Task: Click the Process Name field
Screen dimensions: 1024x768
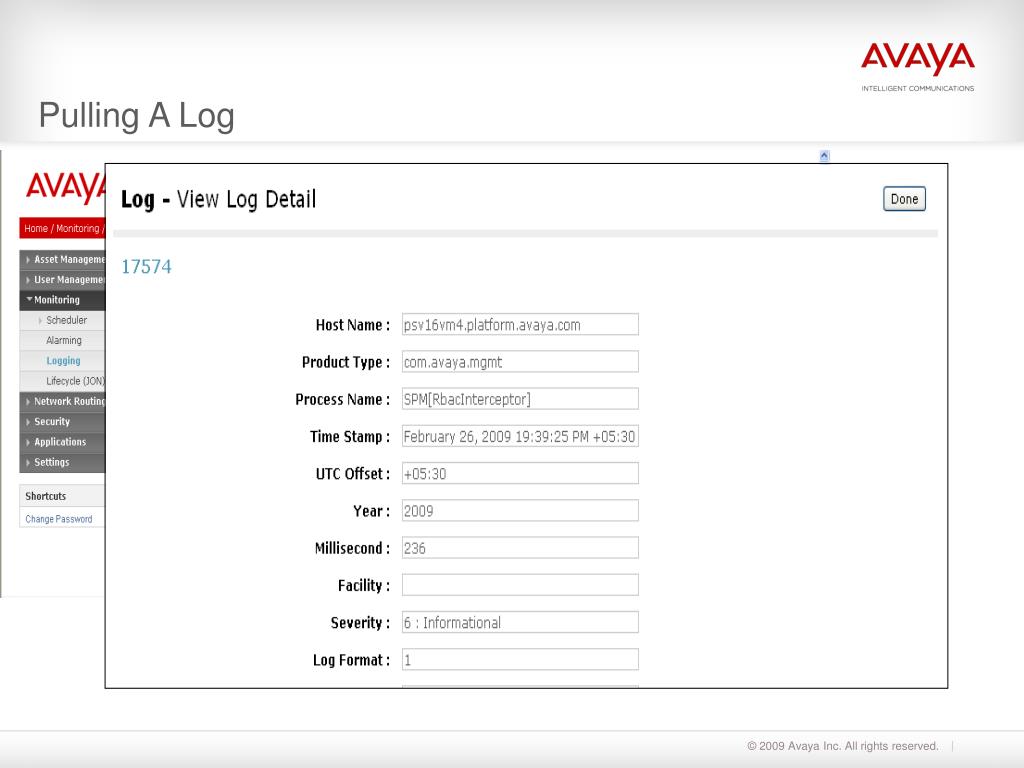Action: (520, 399)
